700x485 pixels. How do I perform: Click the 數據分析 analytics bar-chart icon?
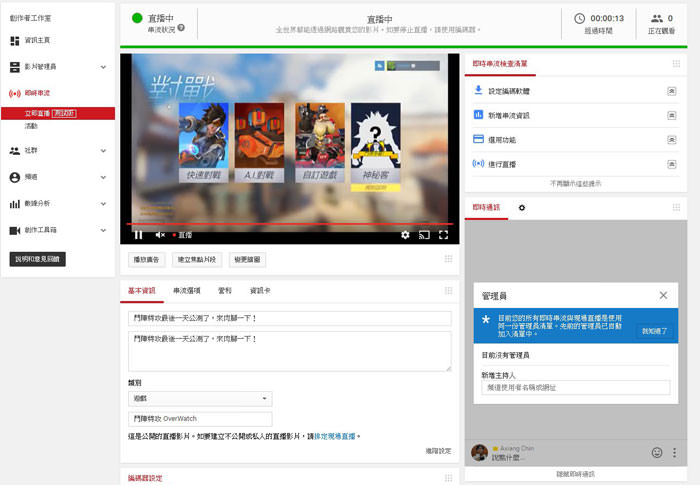[x=15, y=204]
